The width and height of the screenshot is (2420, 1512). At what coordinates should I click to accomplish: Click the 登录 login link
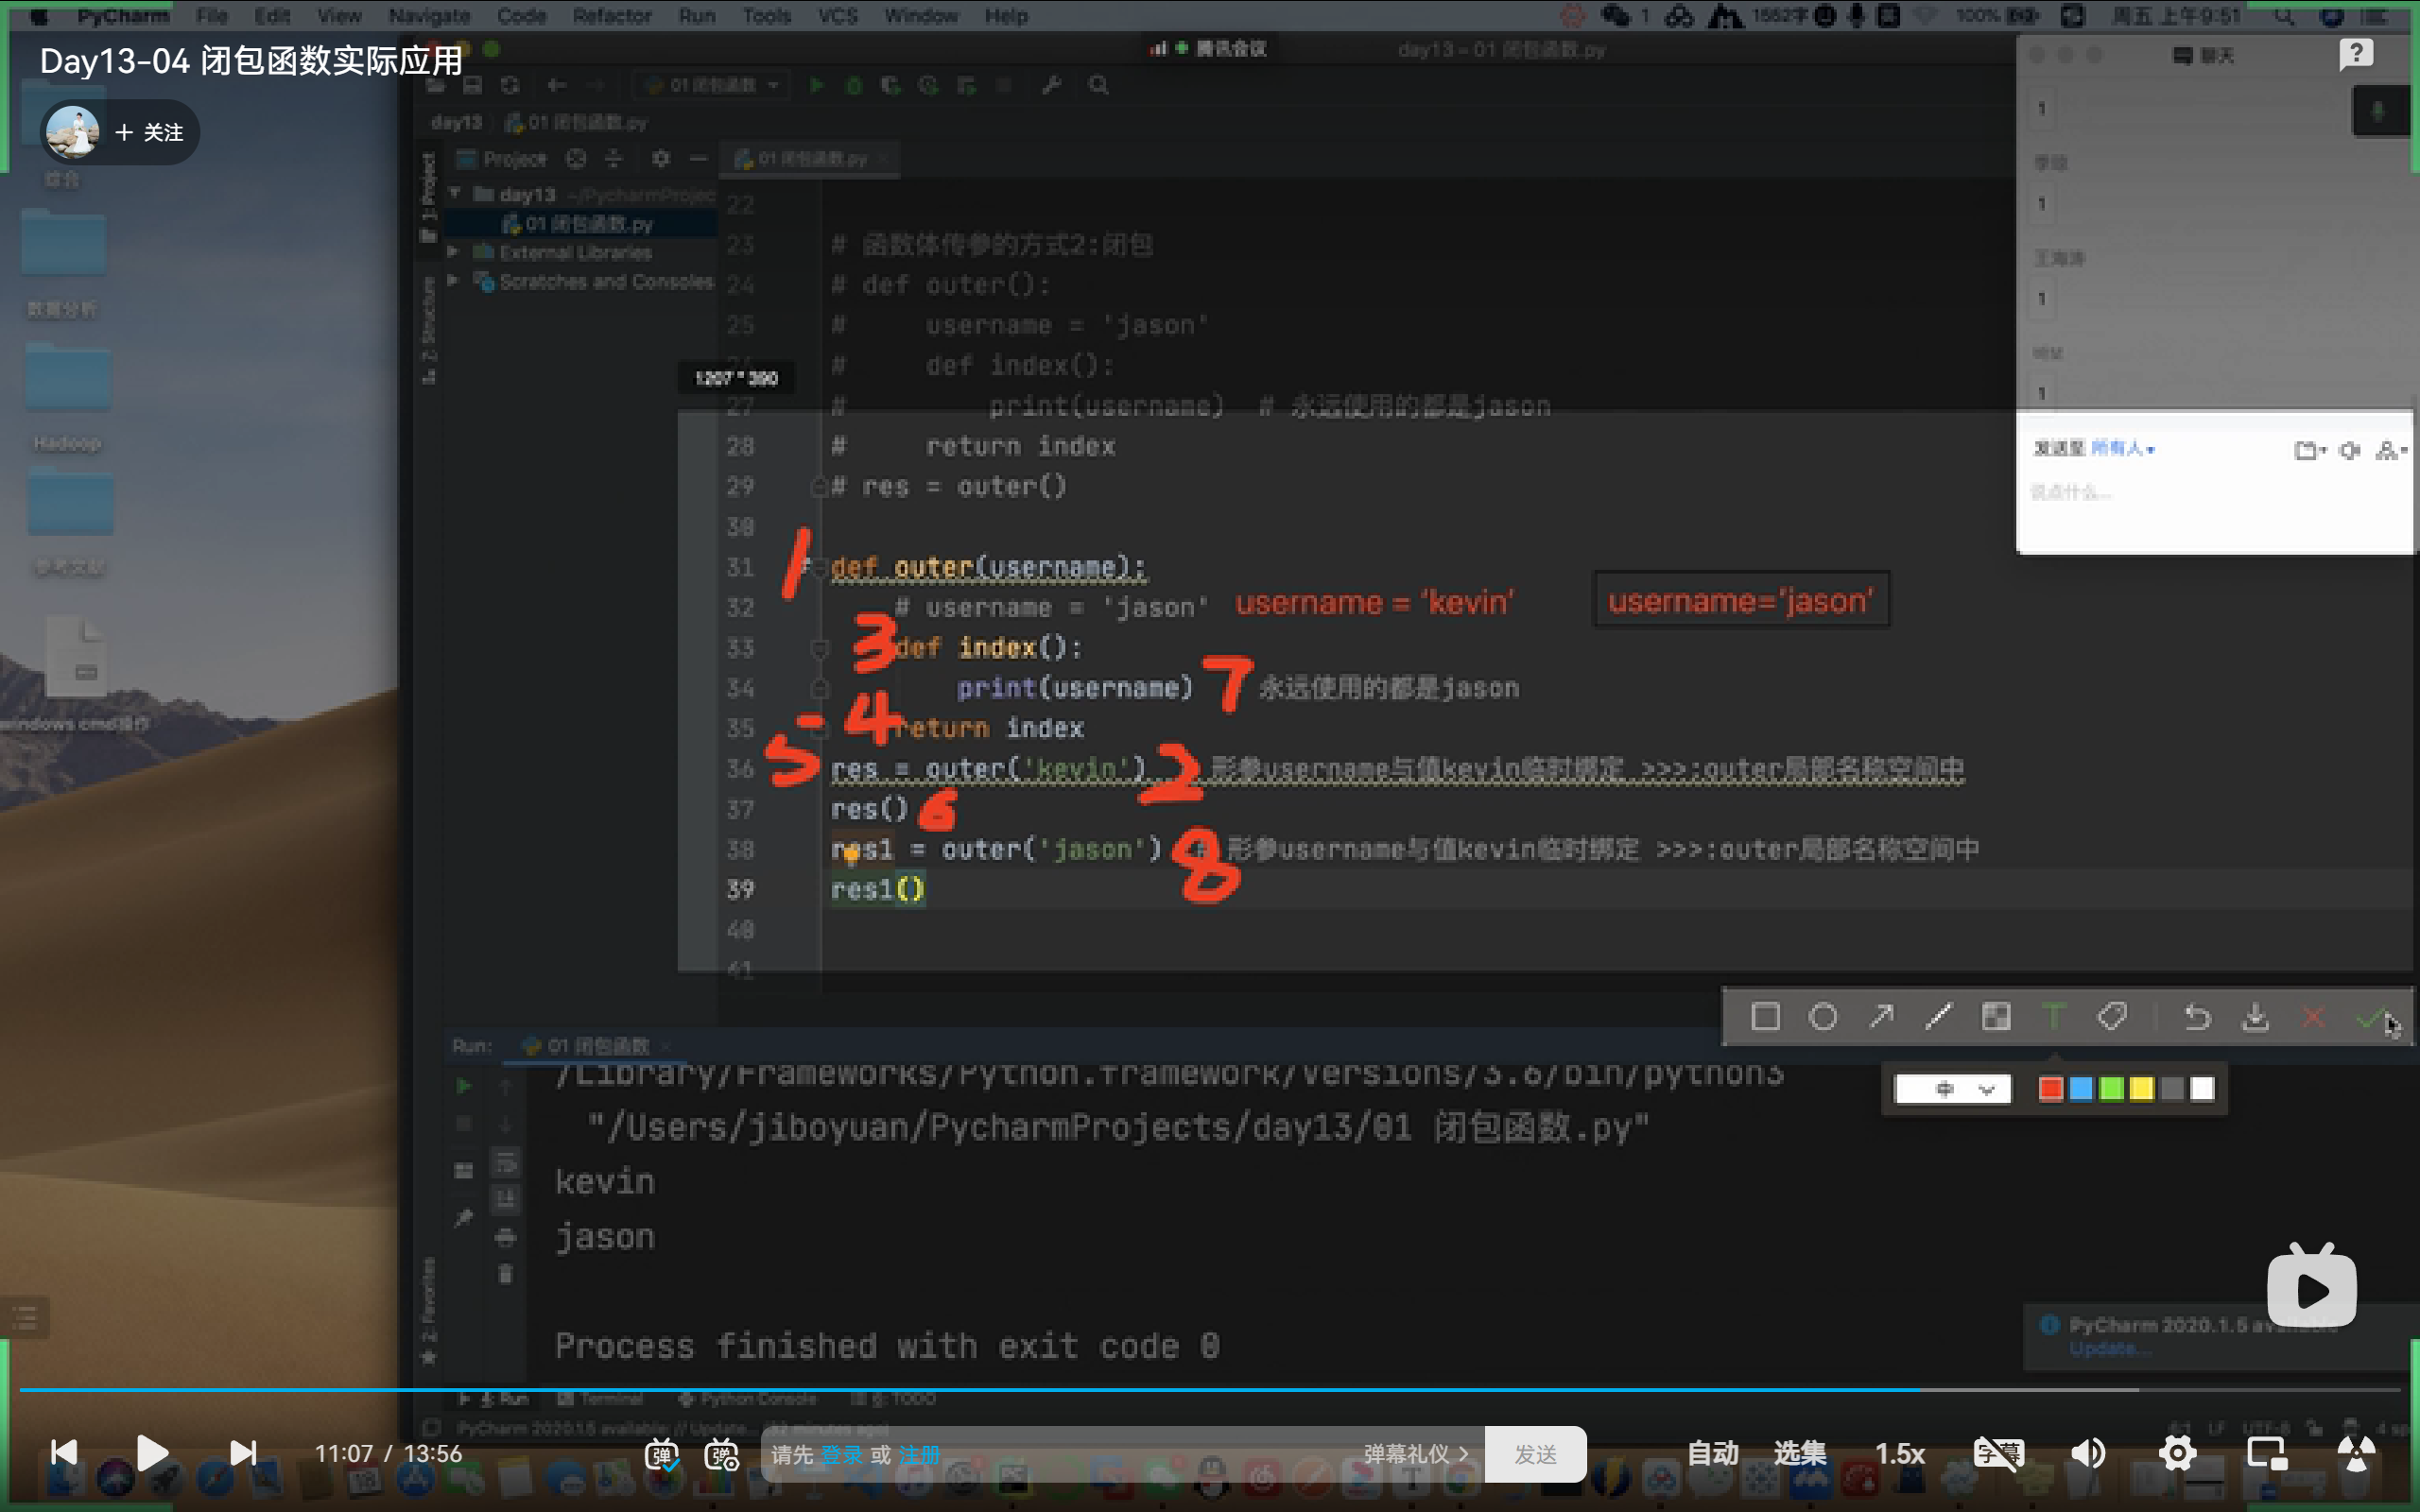coord(841,1455)
